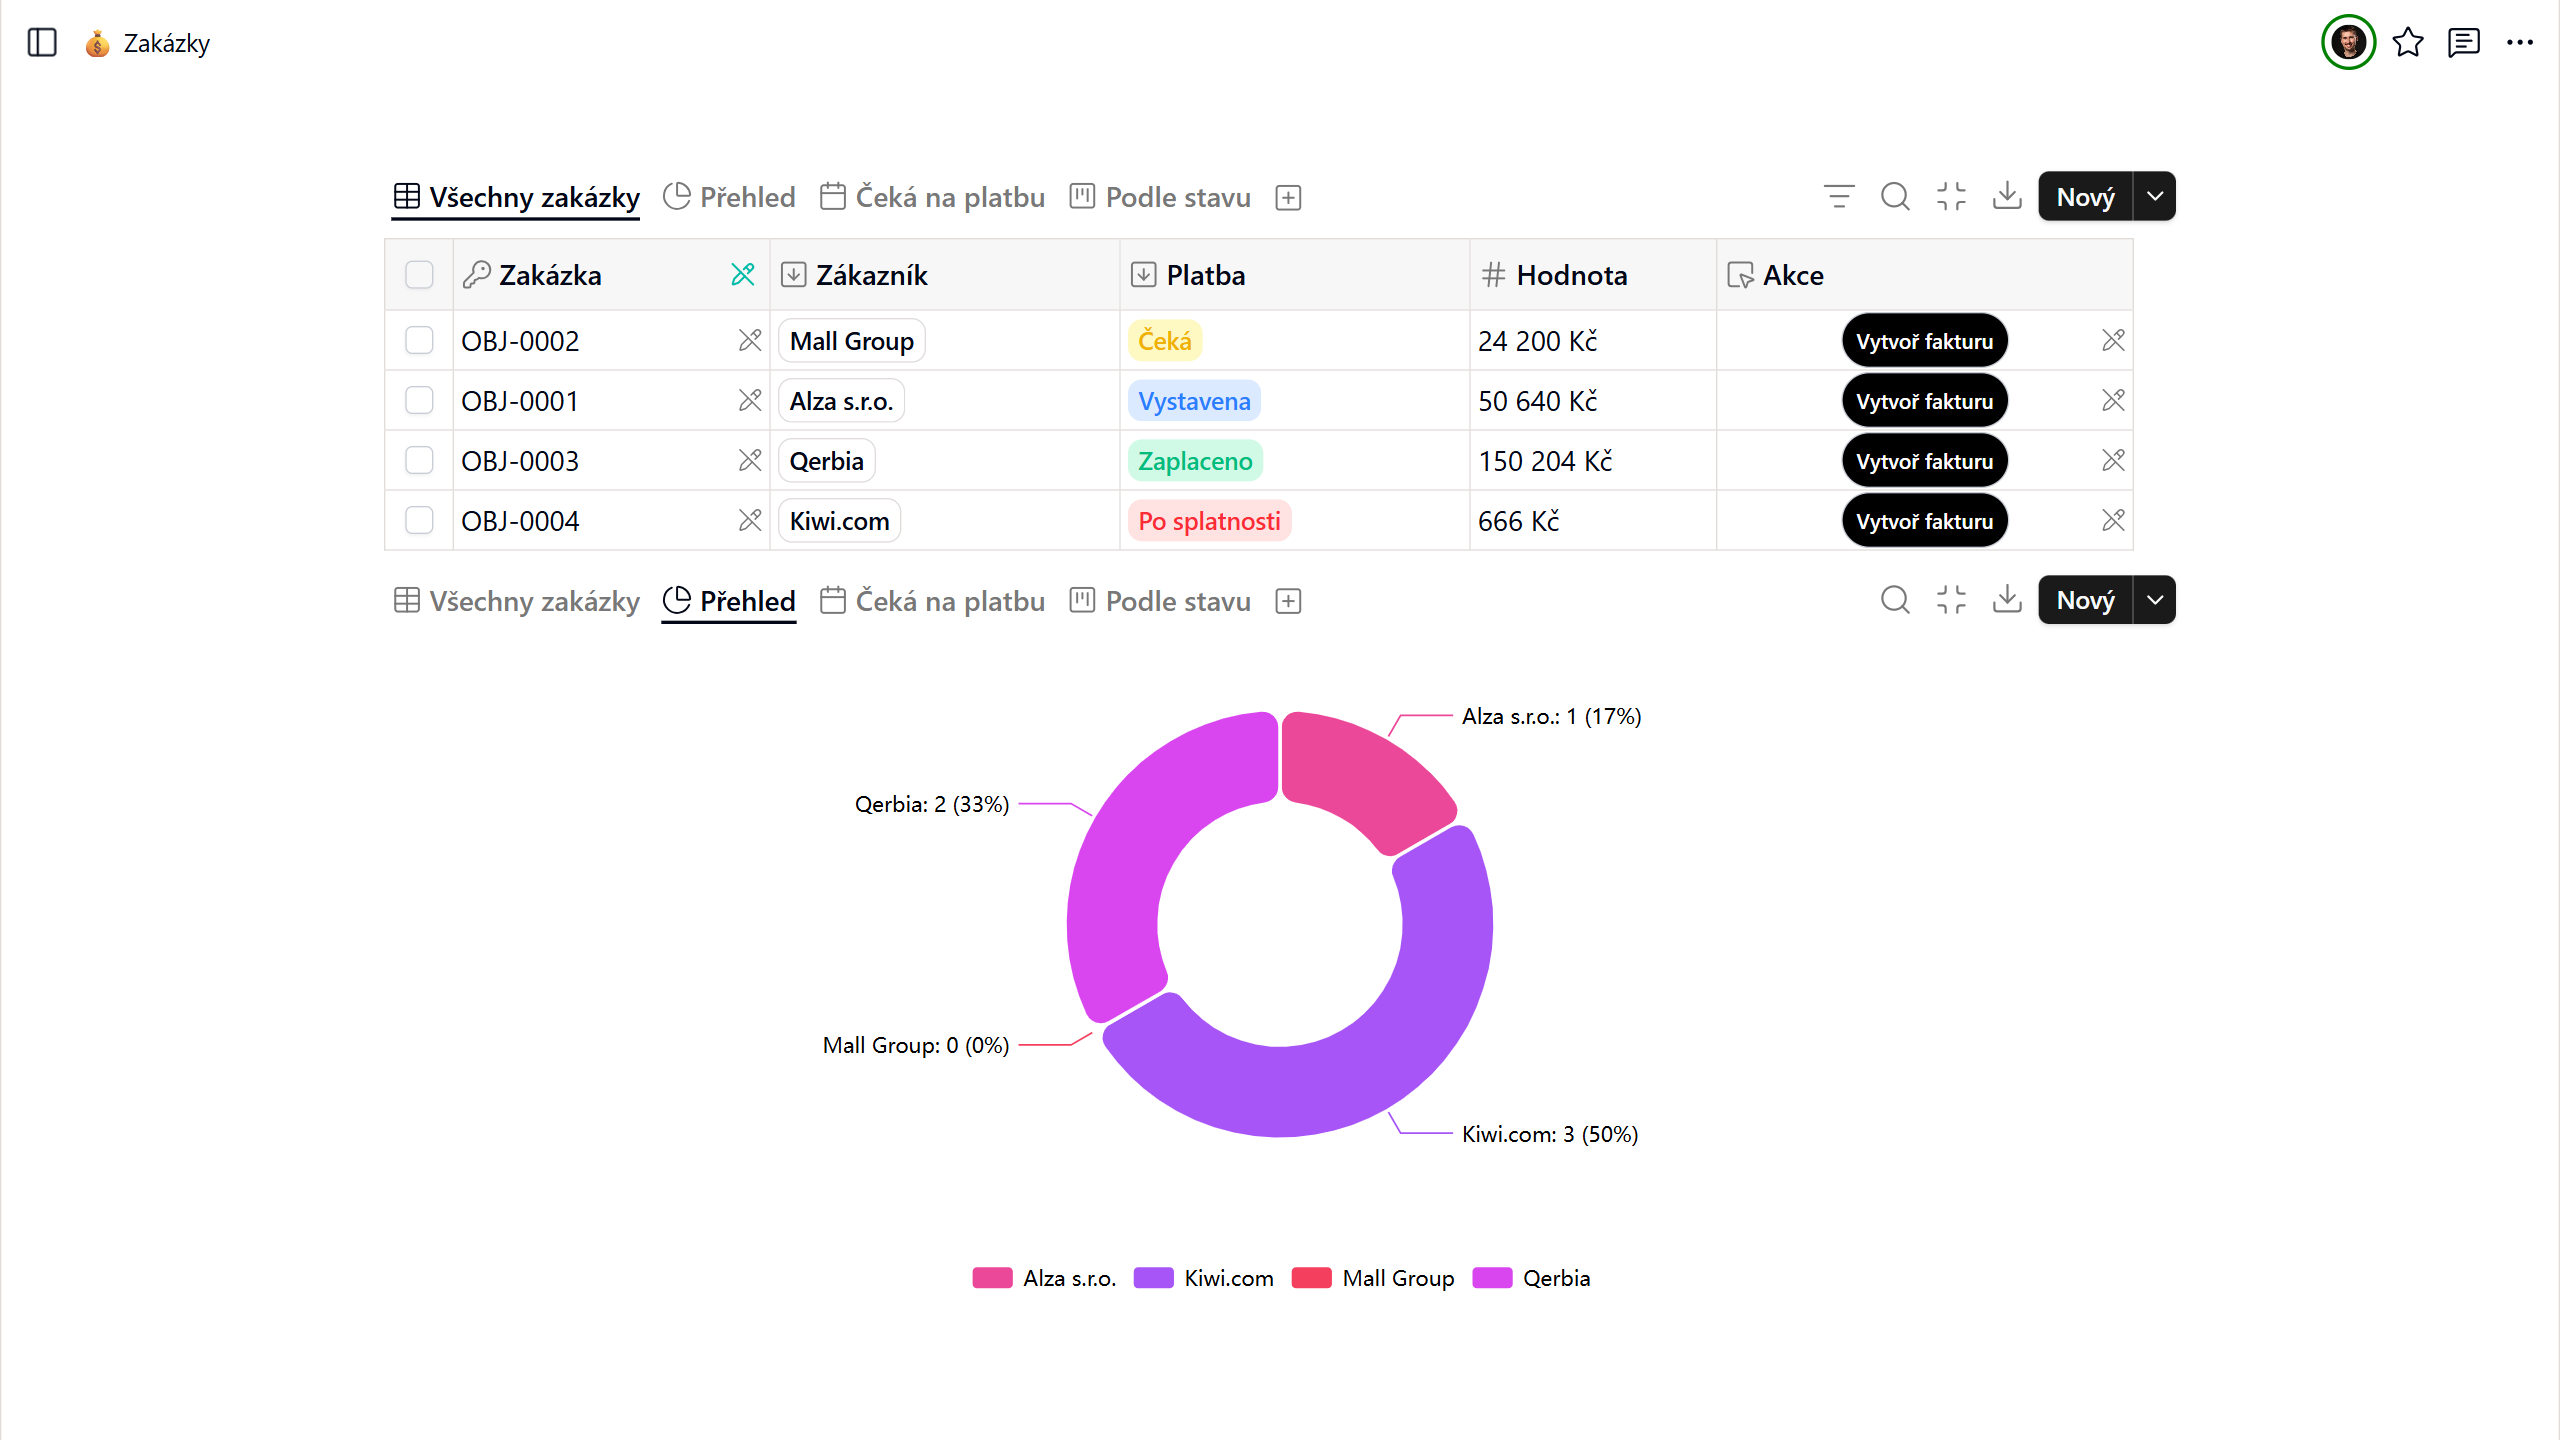Select lower Všechny zakázky tab
This screenshot has width=2560, height=1440.
click(x=516, y=601)
